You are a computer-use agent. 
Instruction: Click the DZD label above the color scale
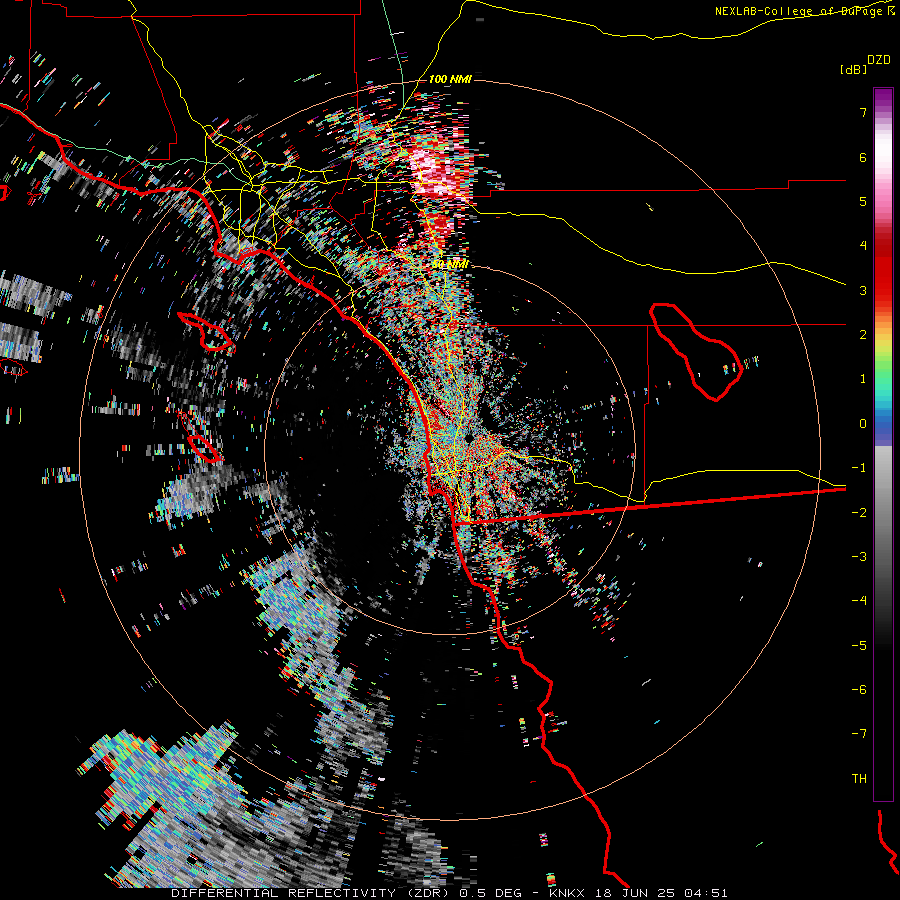pyautogui.click(x=878, y=60)
